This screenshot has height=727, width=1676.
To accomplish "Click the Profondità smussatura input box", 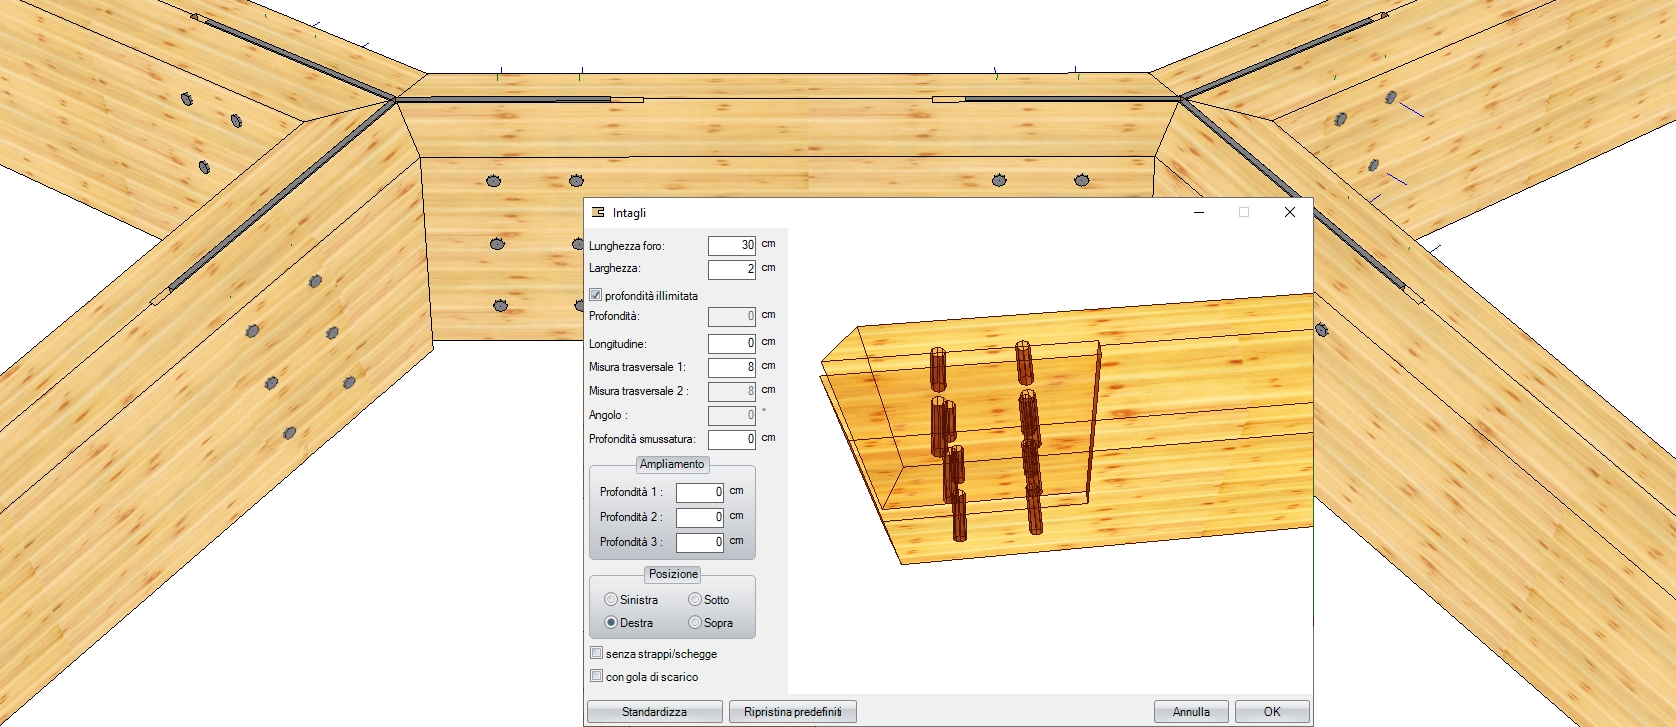I will pos(731,439).
